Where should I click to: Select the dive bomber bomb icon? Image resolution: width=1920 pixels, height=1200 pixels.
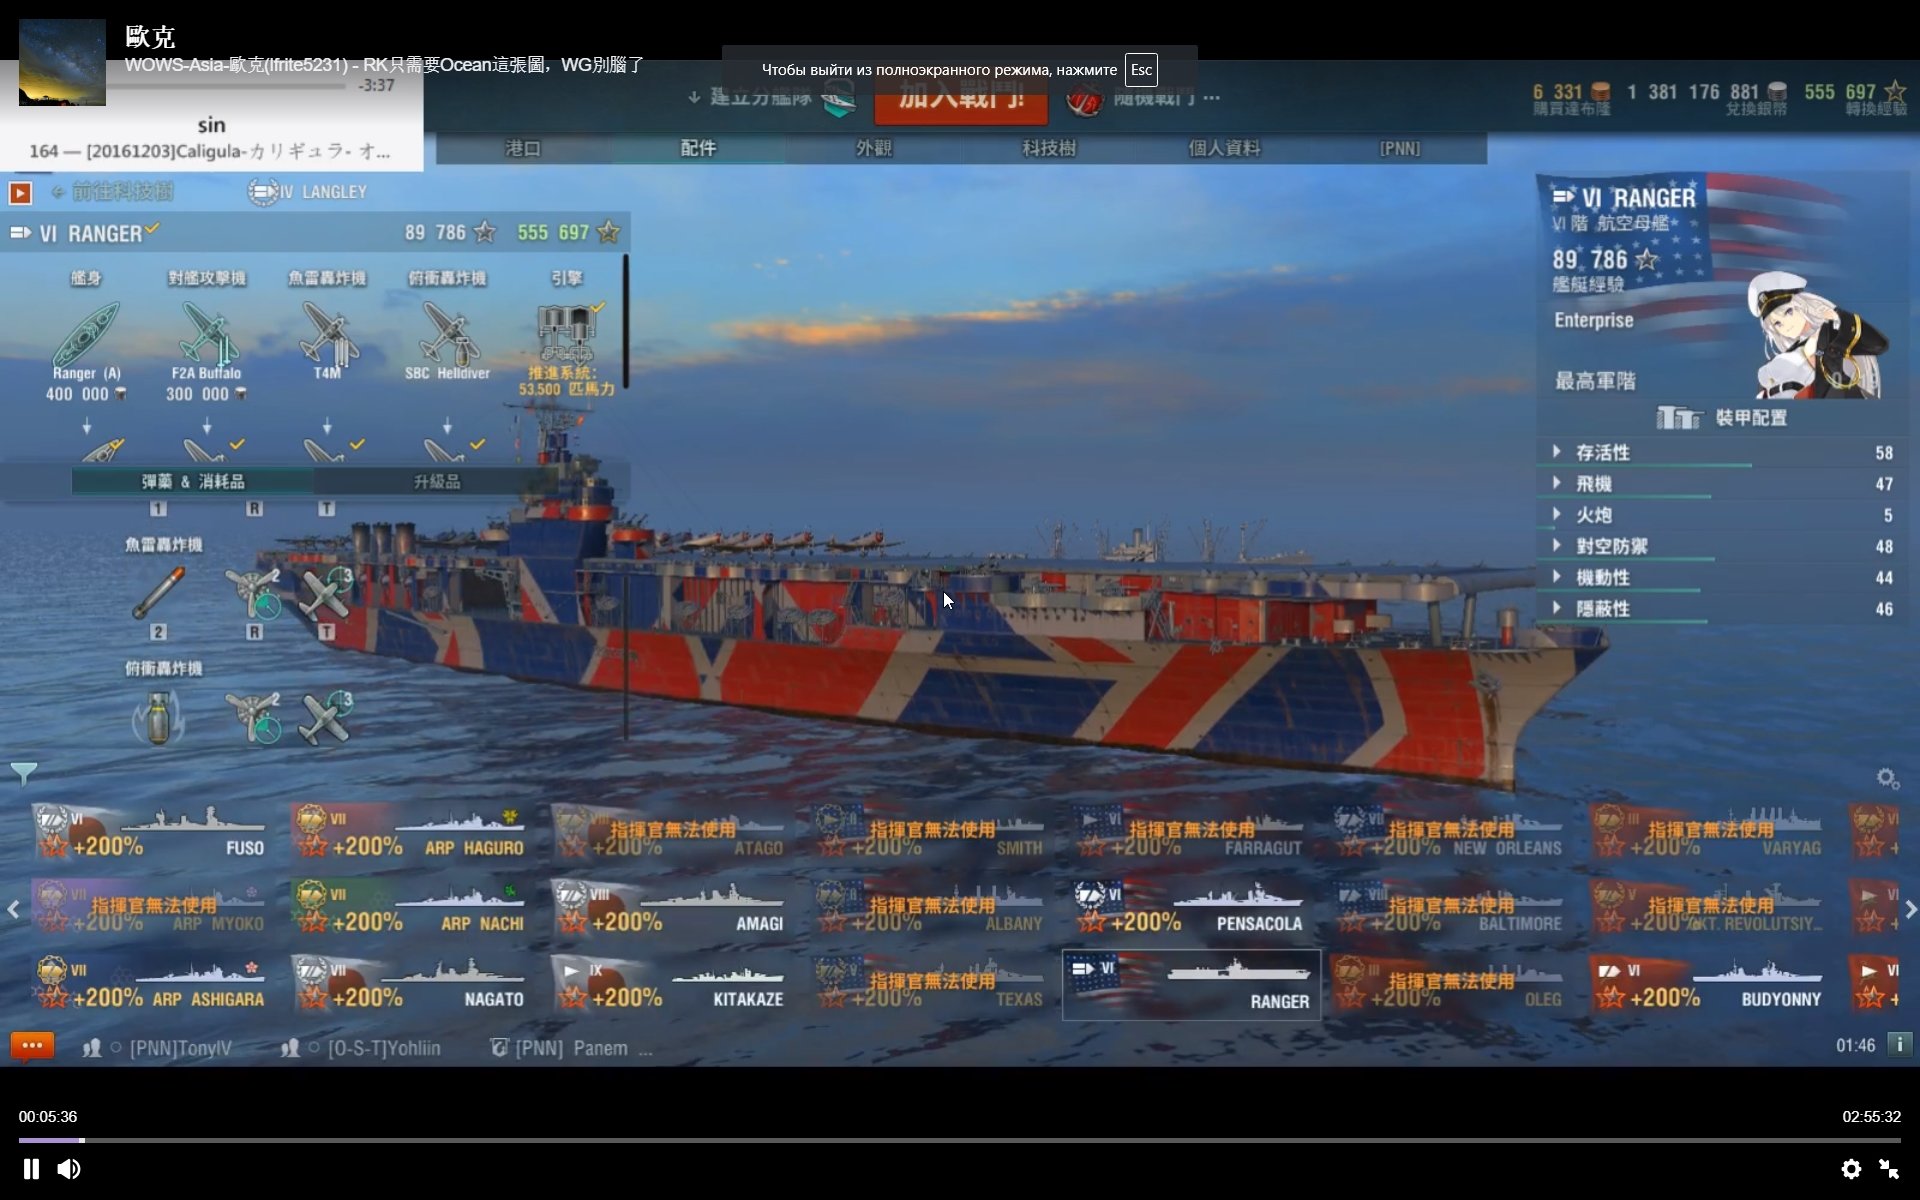(x=158, y=717)
